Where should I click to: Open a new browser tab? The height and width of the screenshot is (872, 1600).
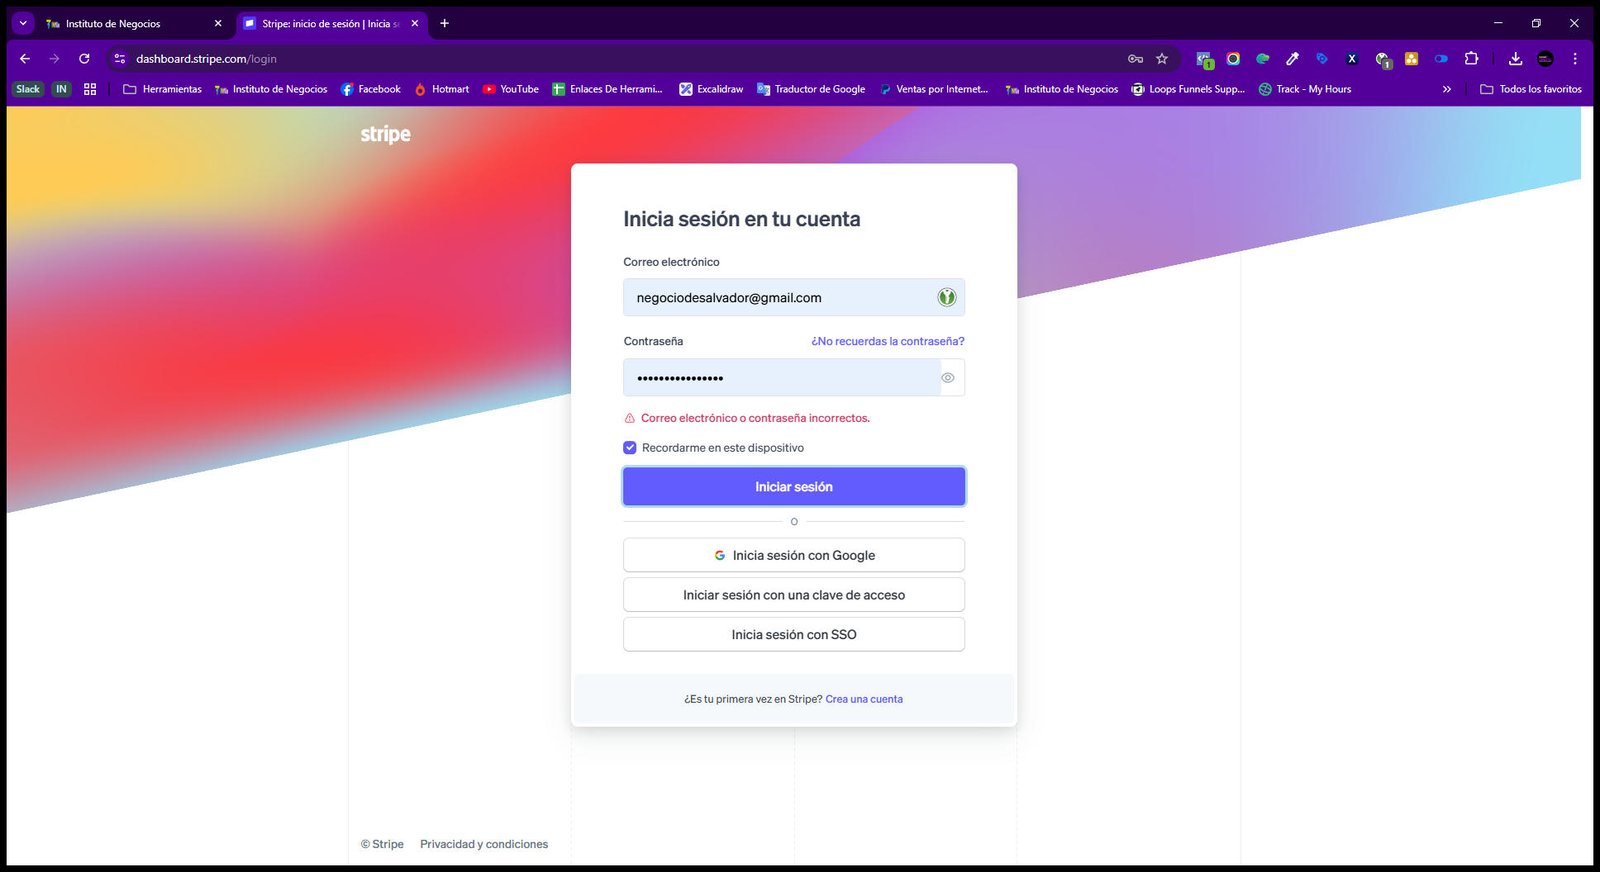[x=445, y=24]
